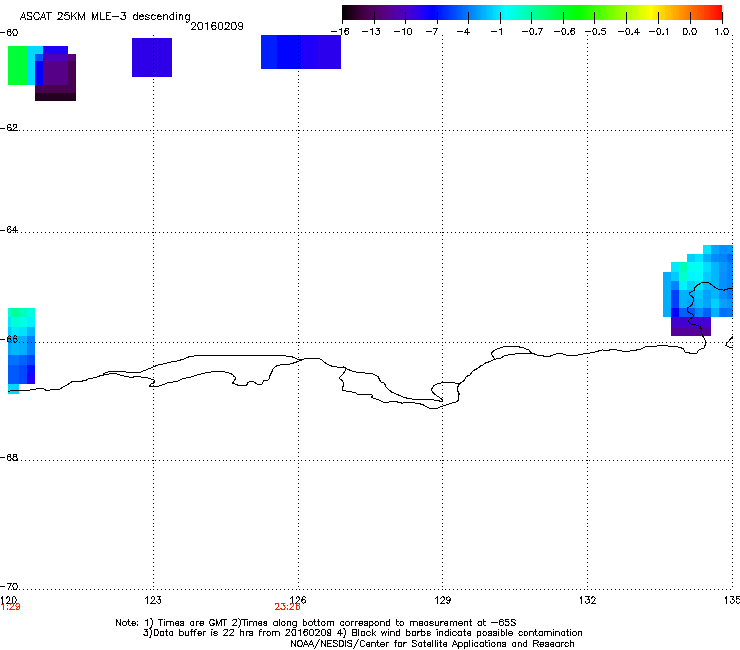Click the red pass time 23:26
Image resolution: width=740 pixels, height=650 pixels.
click(x=287, y=607)
